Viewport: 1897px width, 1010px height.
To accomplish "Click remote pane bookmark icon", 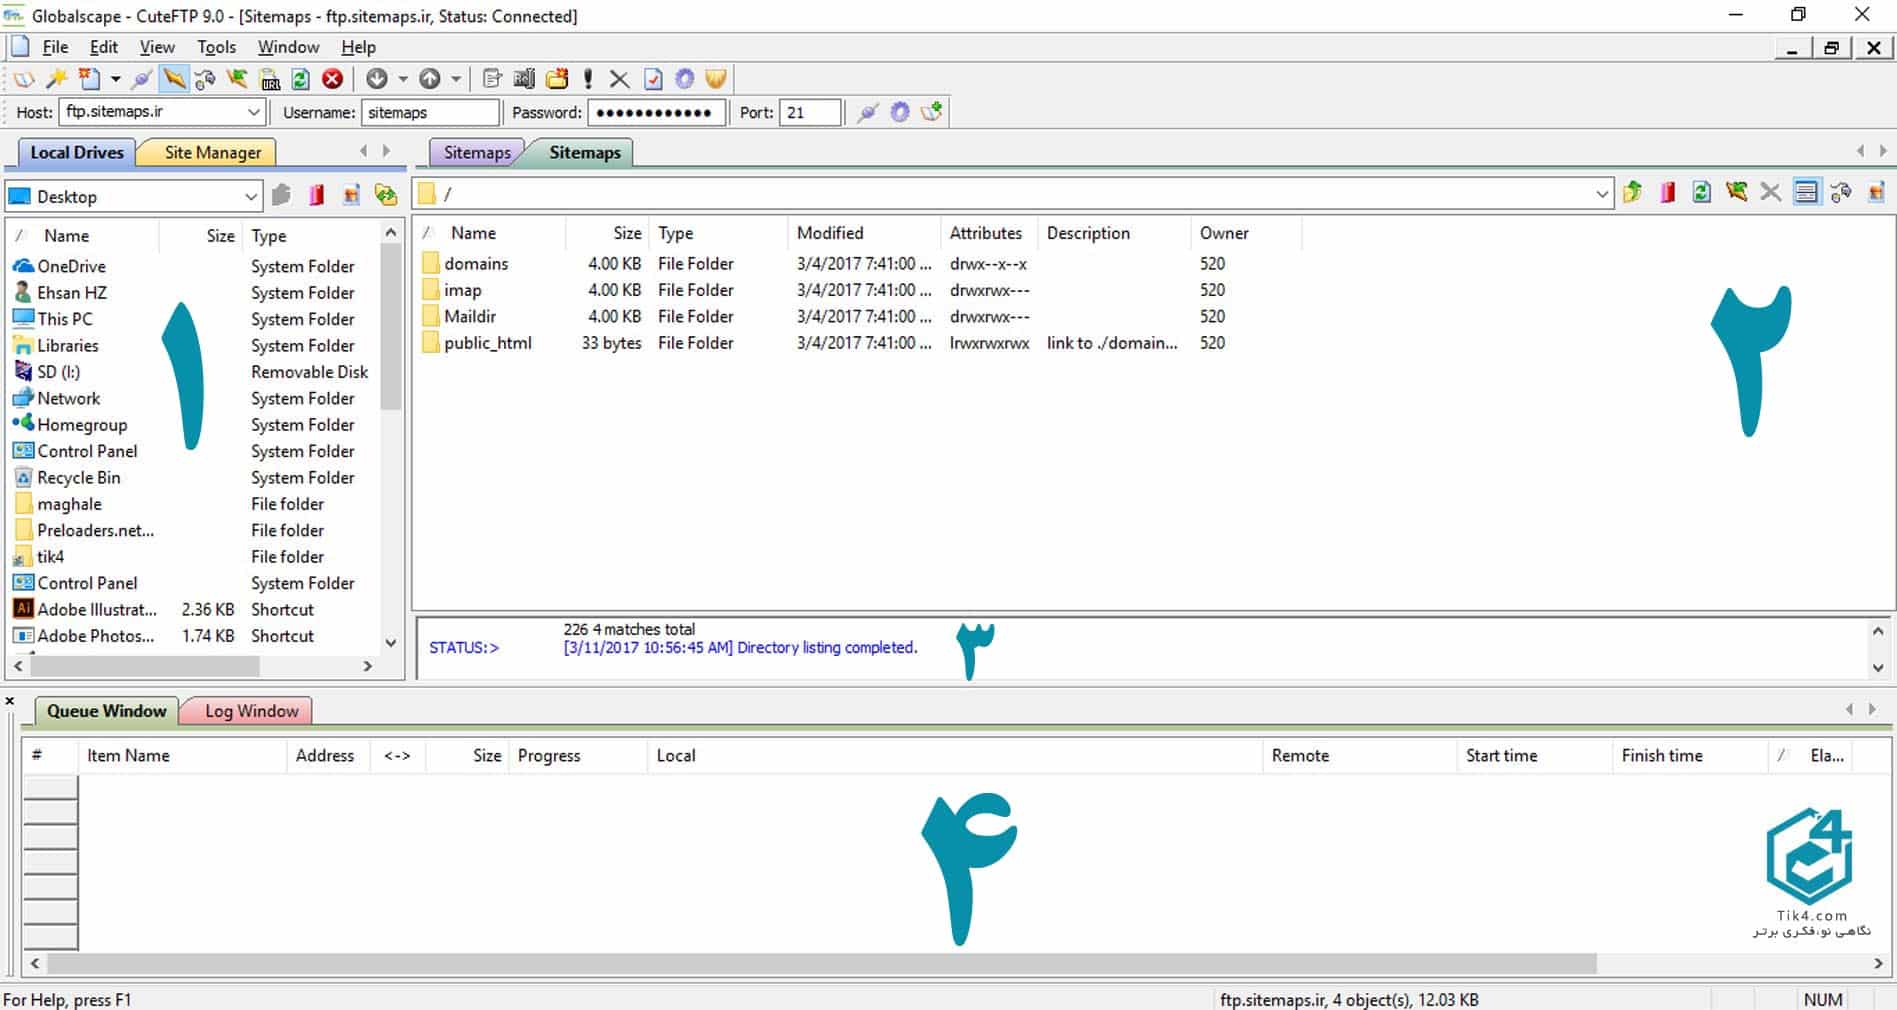I will pos(1668,192).
